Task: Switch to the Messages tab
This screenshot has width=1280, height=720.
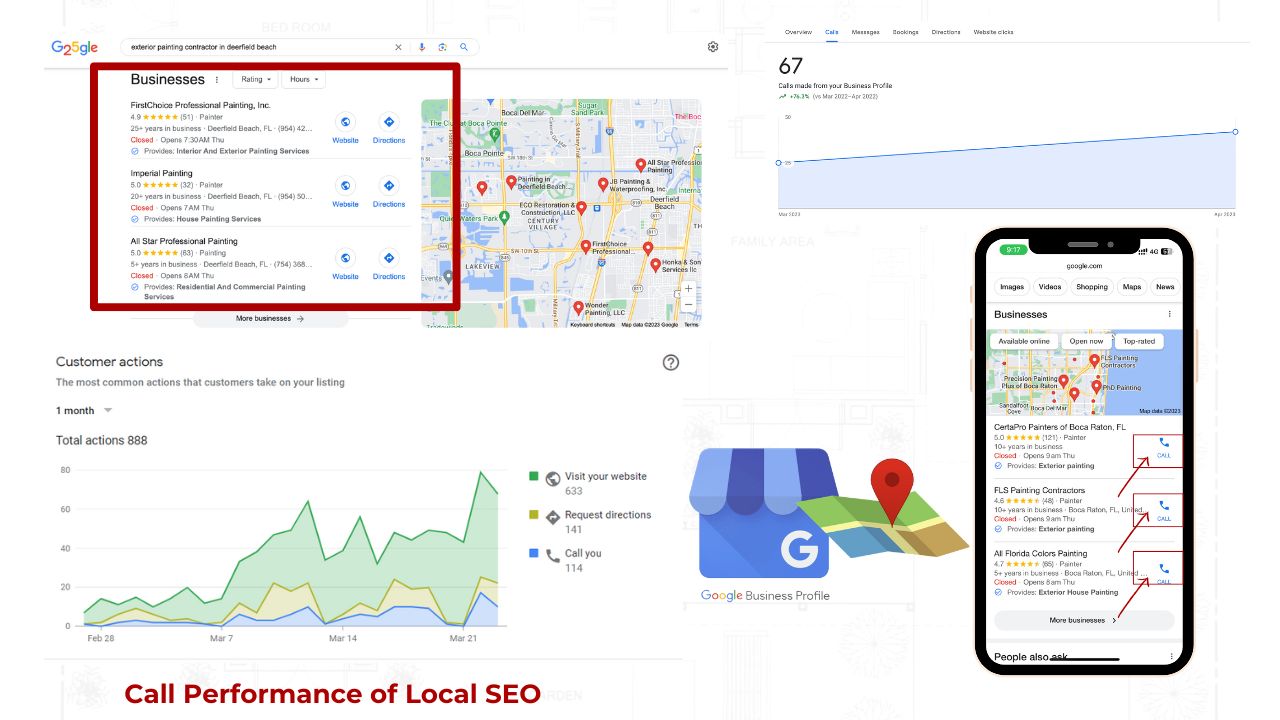Action: 865,32
